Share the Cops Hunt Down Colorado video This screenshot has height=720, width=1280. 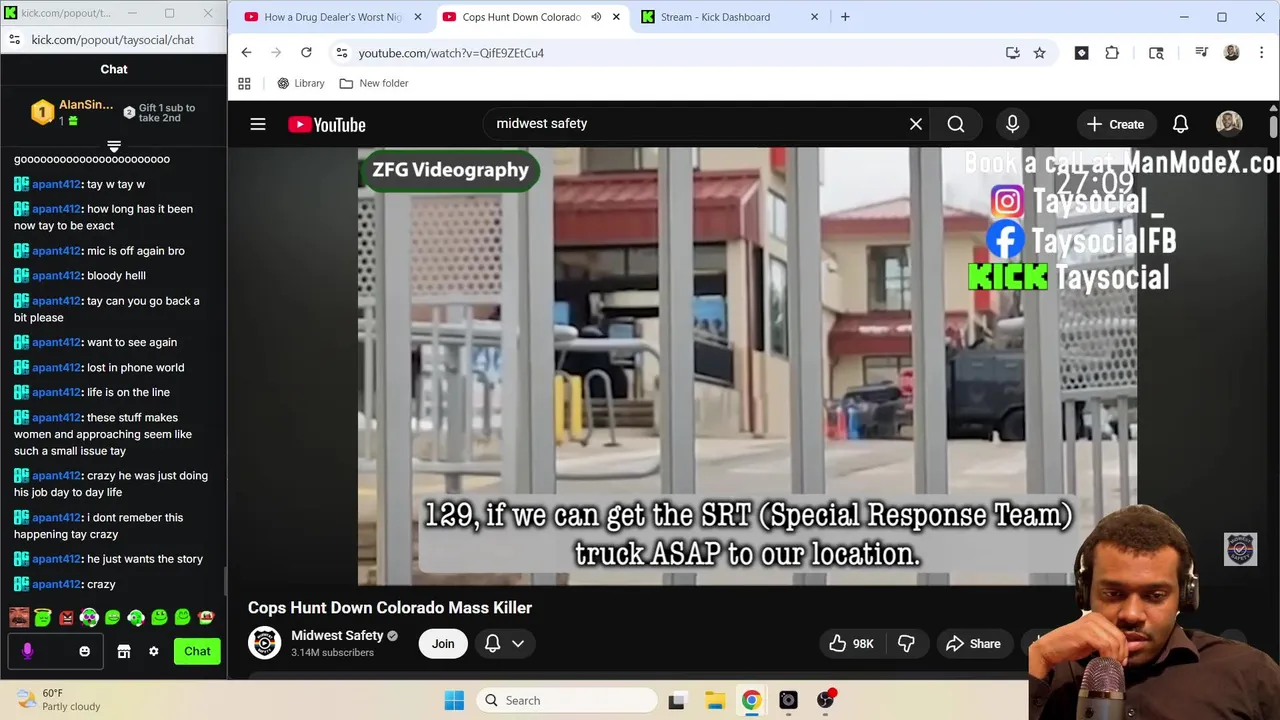(x=973, y=644)
